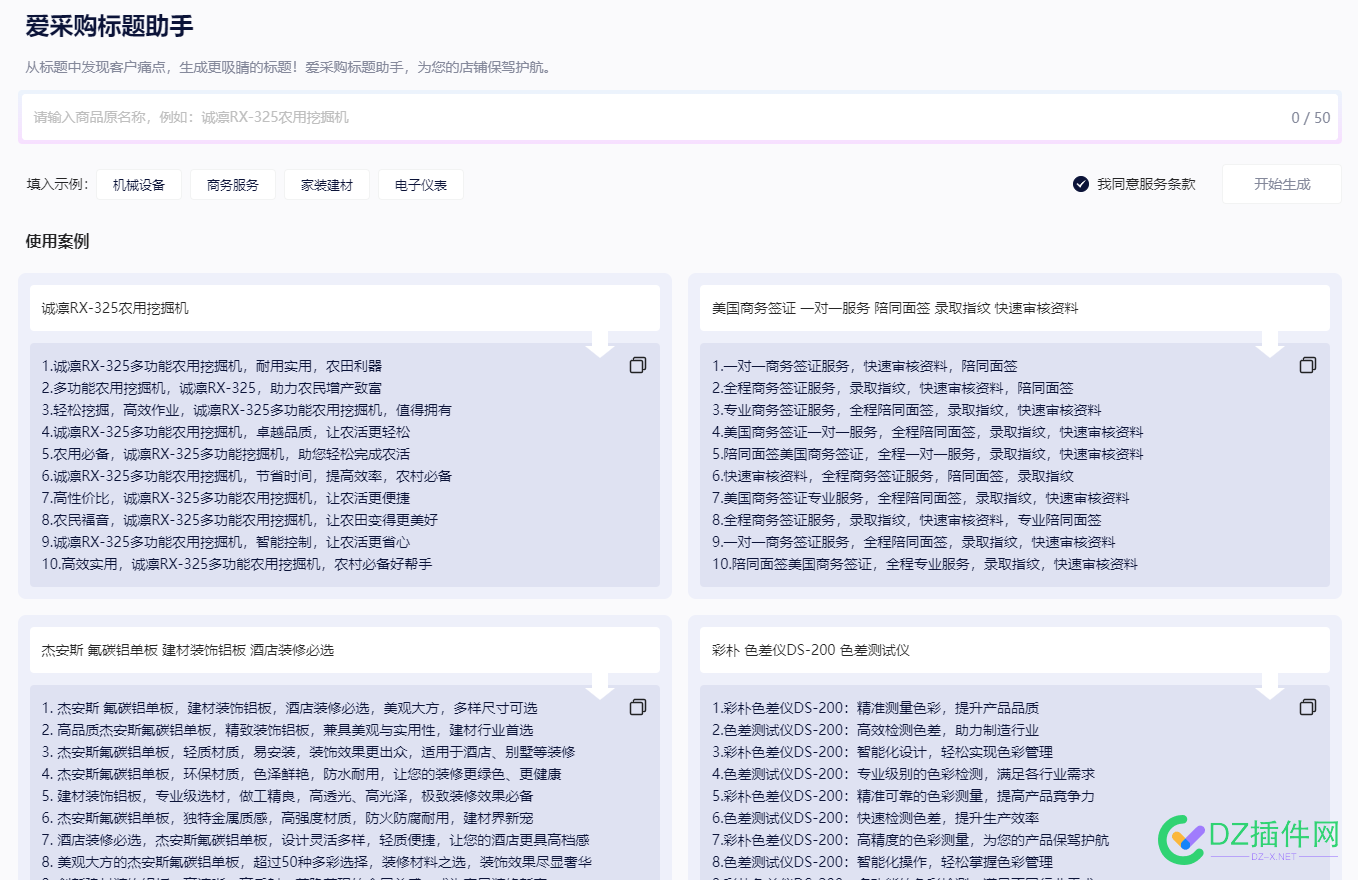Fill example 商务服务
Screen dimensions: 1358x880
coord(233,185)
